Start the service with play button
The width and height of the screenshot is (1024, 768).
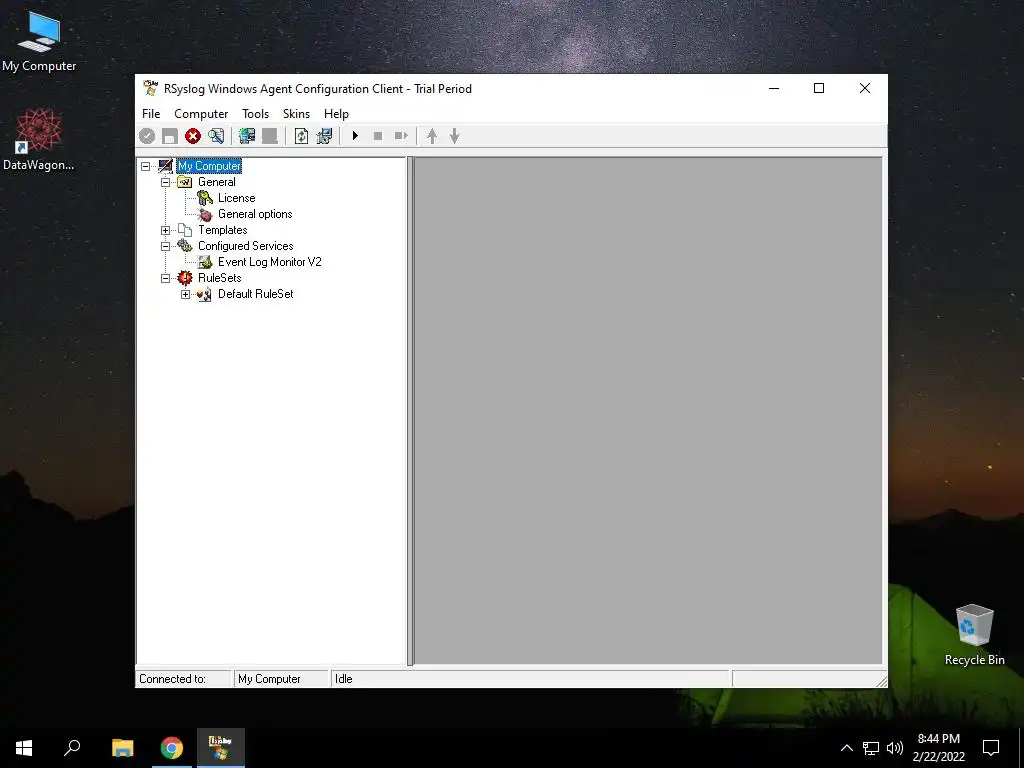355,136
